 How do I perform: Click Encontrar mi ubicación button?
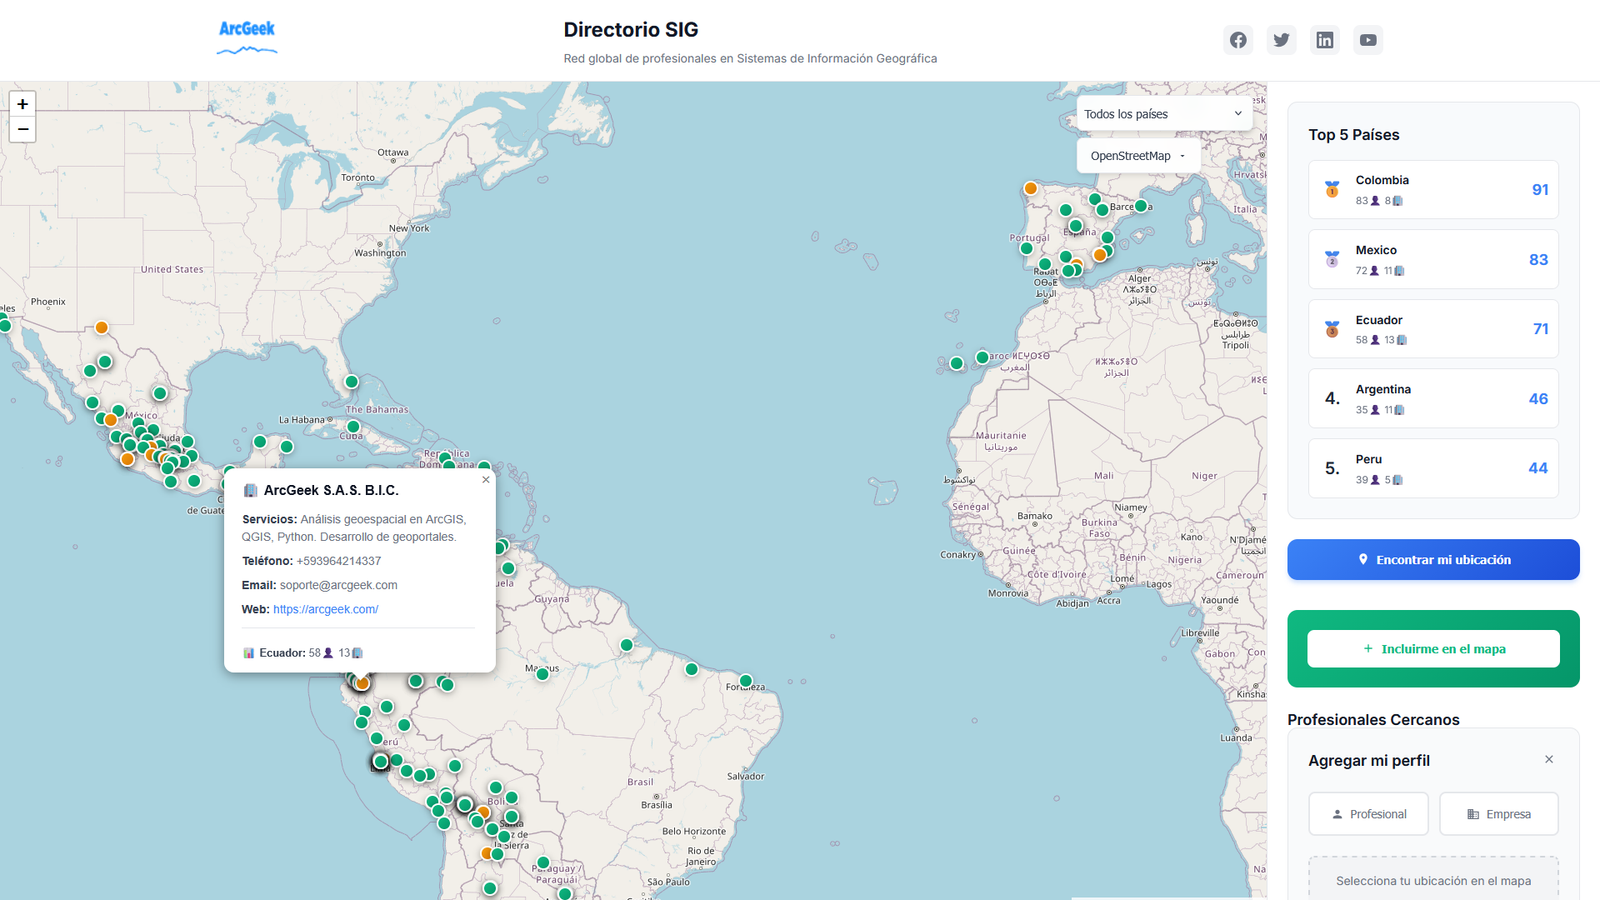click(x=1433, y=560)
